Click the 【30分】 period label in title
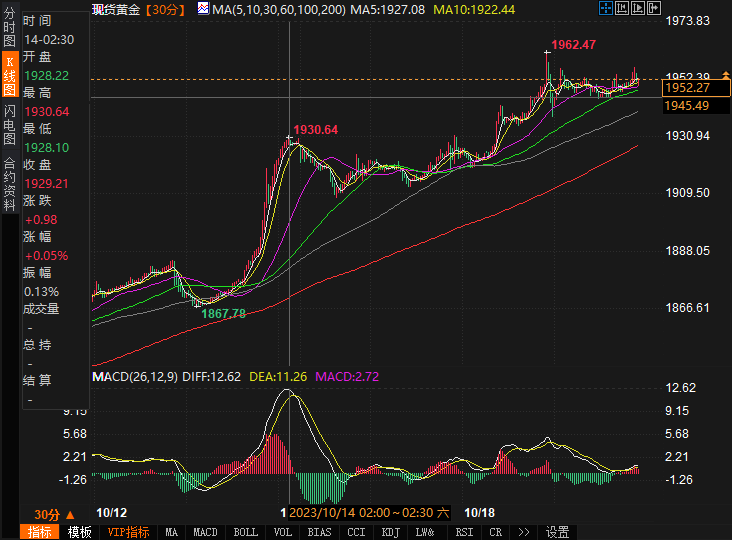 (x=163, y=8)
